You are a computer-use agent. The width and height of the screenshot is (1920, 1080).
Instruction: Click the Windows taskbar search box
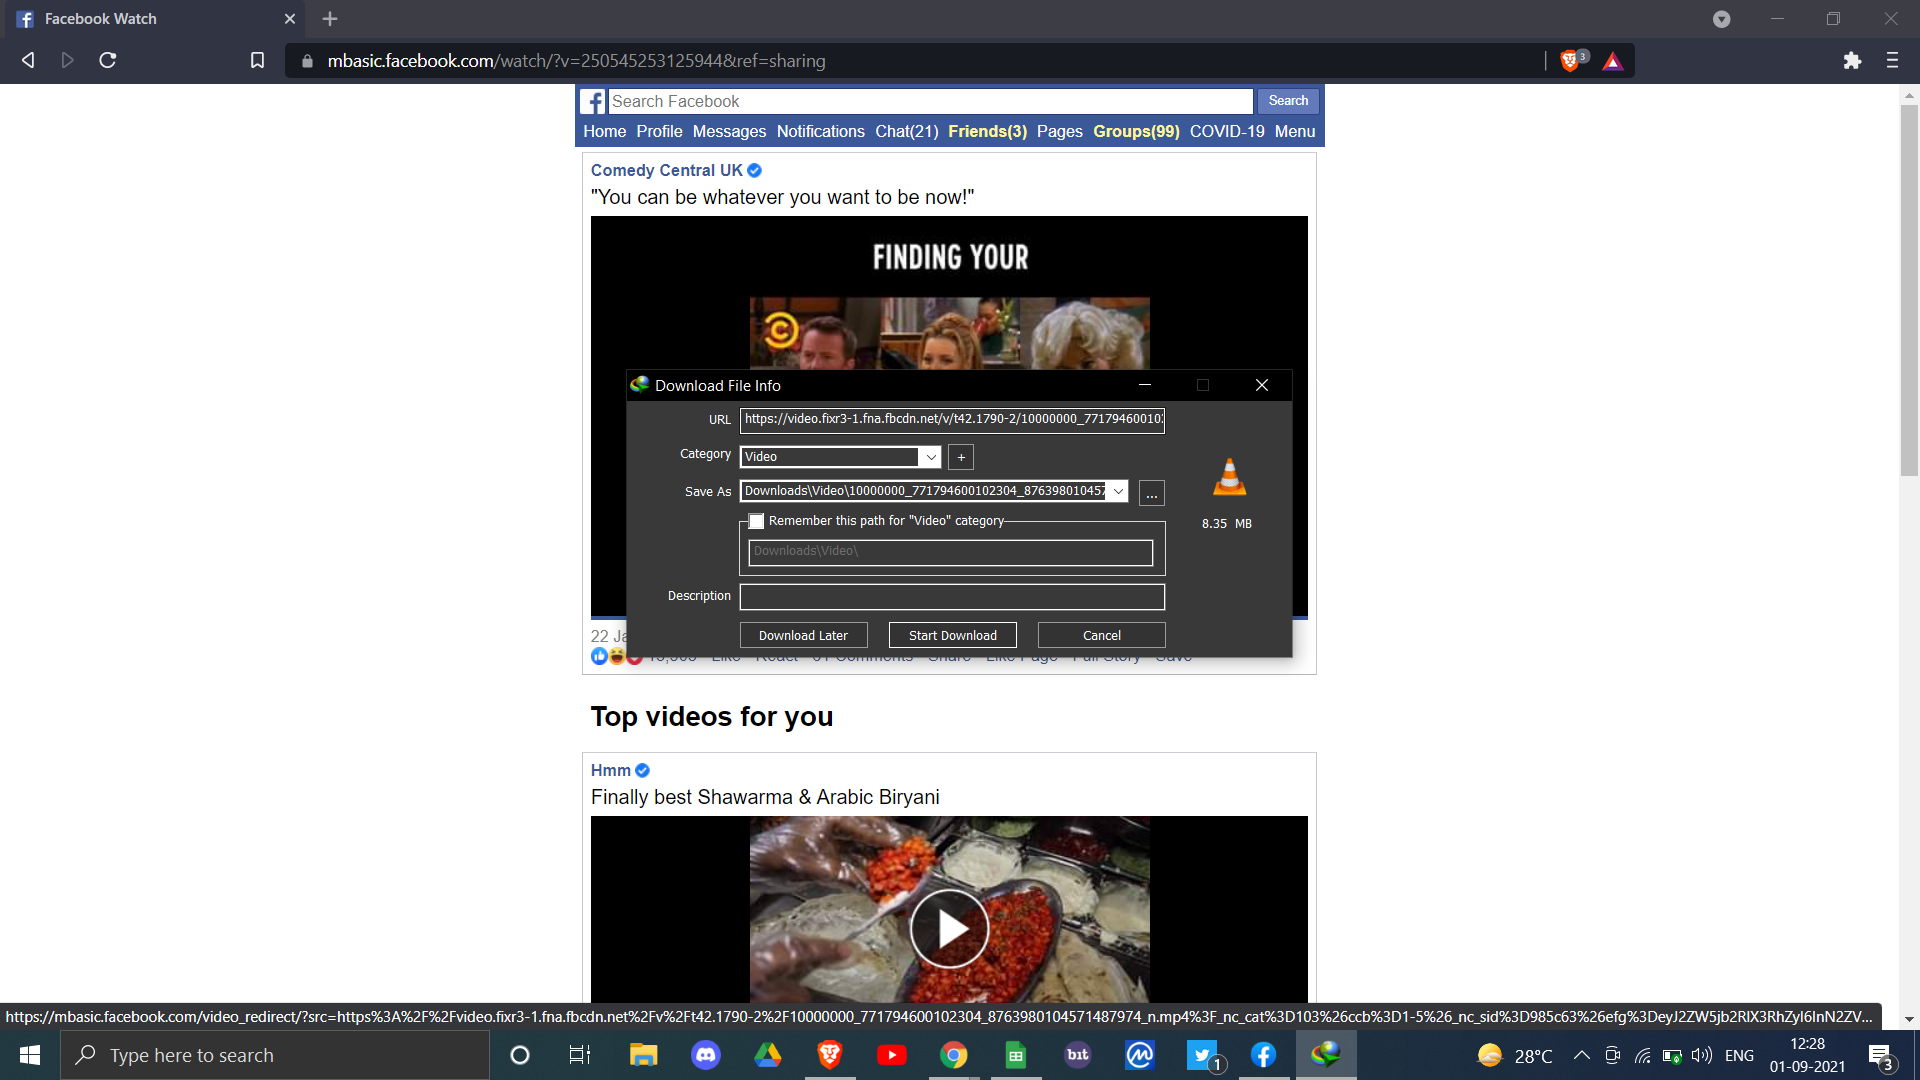(x=275, y=1055)
